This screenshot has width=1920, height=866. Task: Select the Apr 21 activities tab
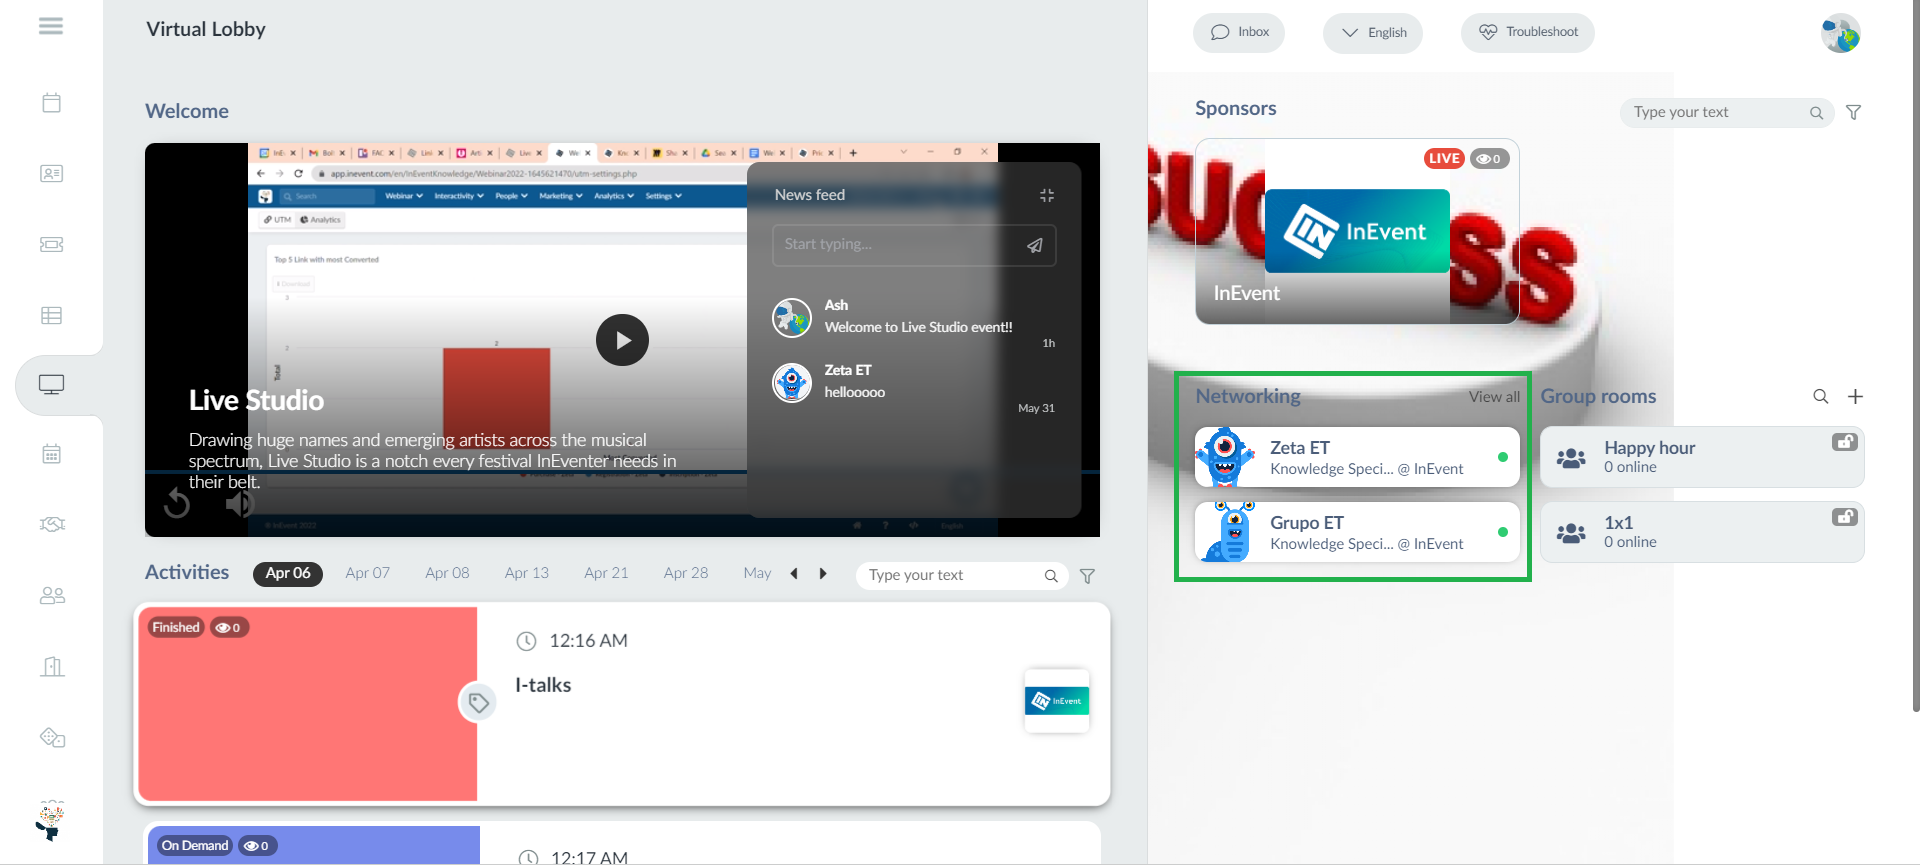pyautogui.click(x=606, y=573)
